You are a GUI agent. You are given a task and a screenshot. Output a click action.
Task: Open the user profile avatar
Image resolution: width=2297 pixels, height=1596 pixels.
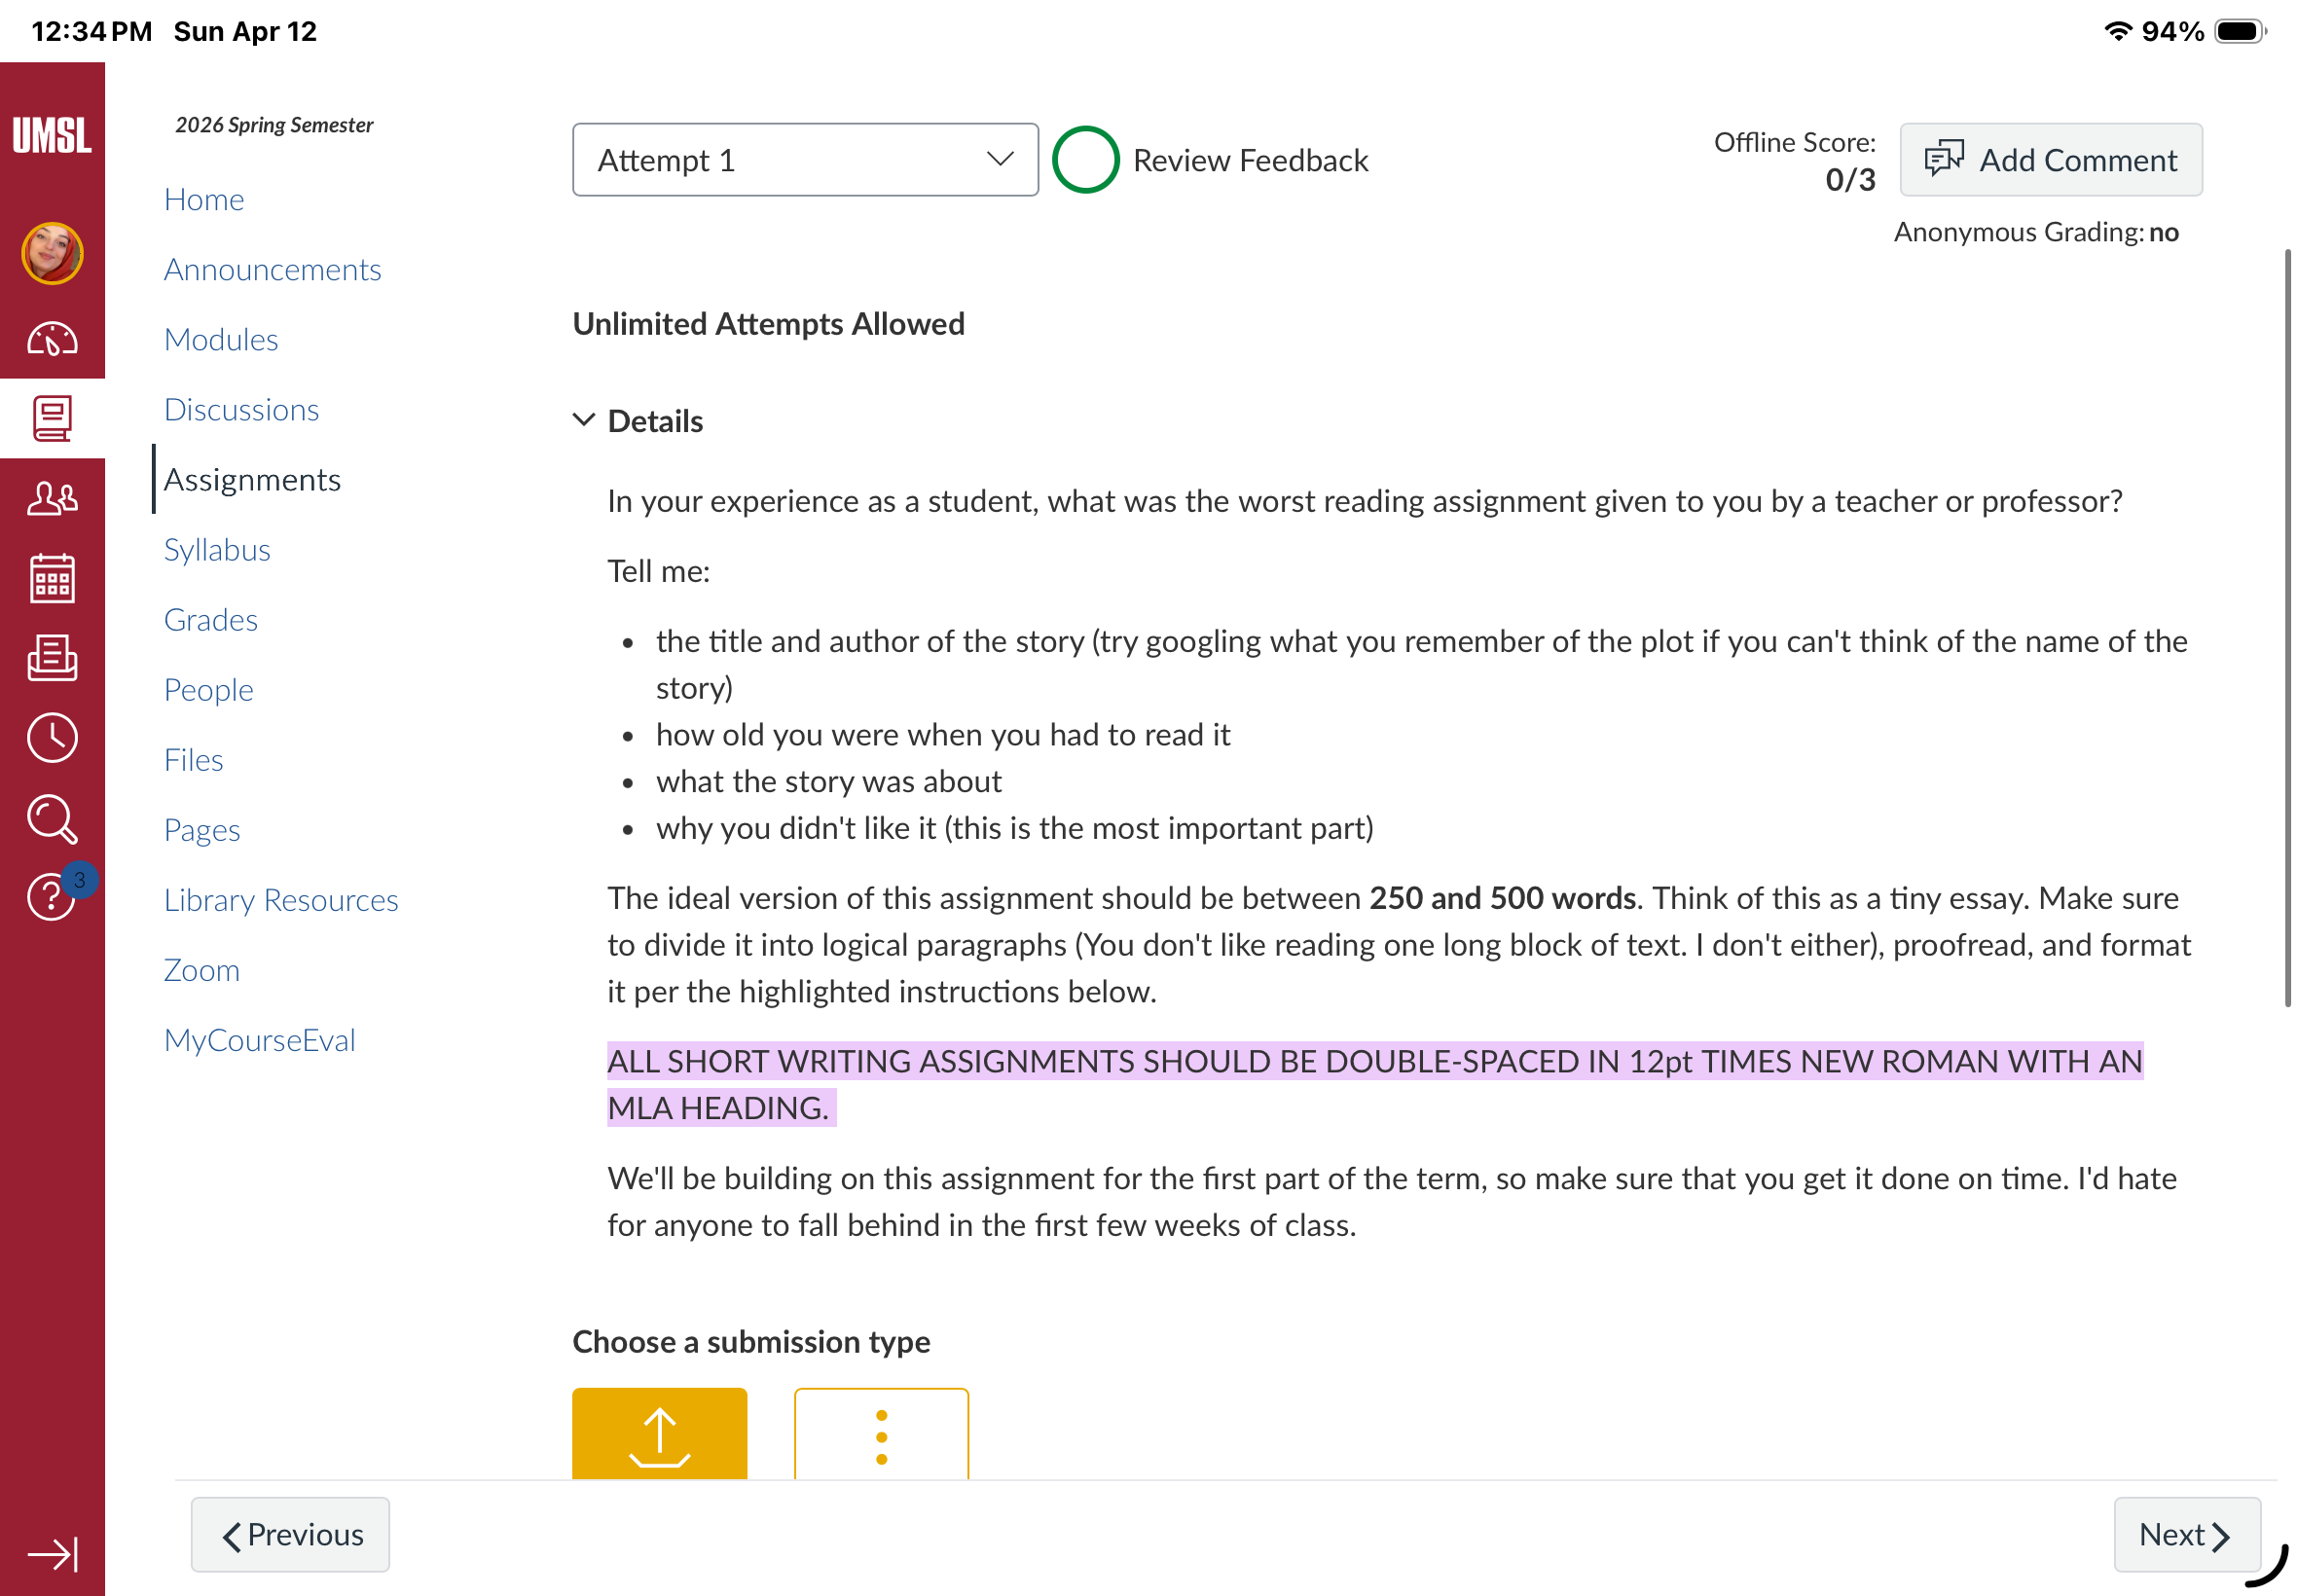click(52, 253)
